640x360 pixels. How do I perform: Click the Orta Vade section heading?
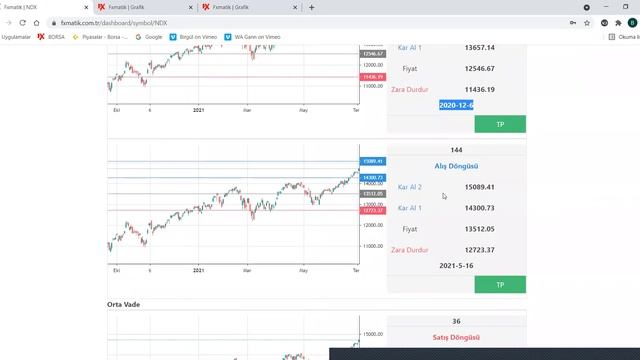[124, 304]
